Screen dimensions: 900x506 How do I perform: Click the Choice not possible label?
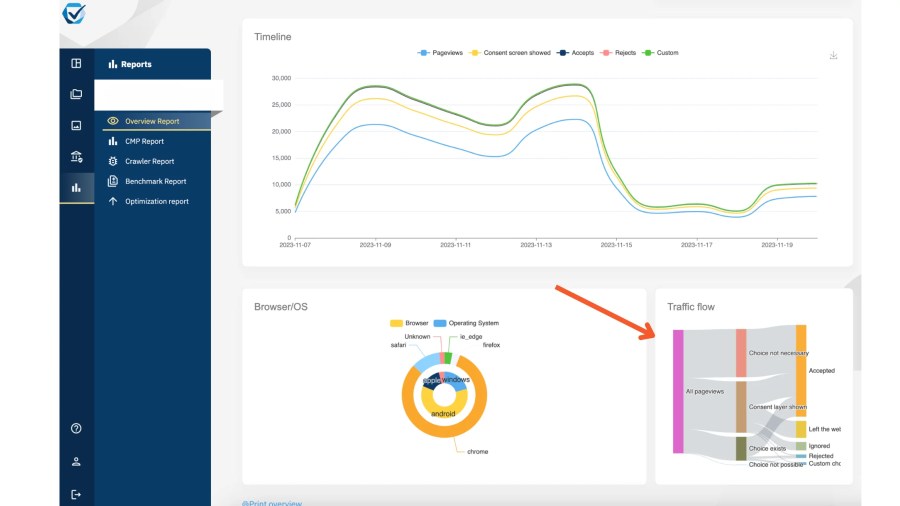coord(775,465)
